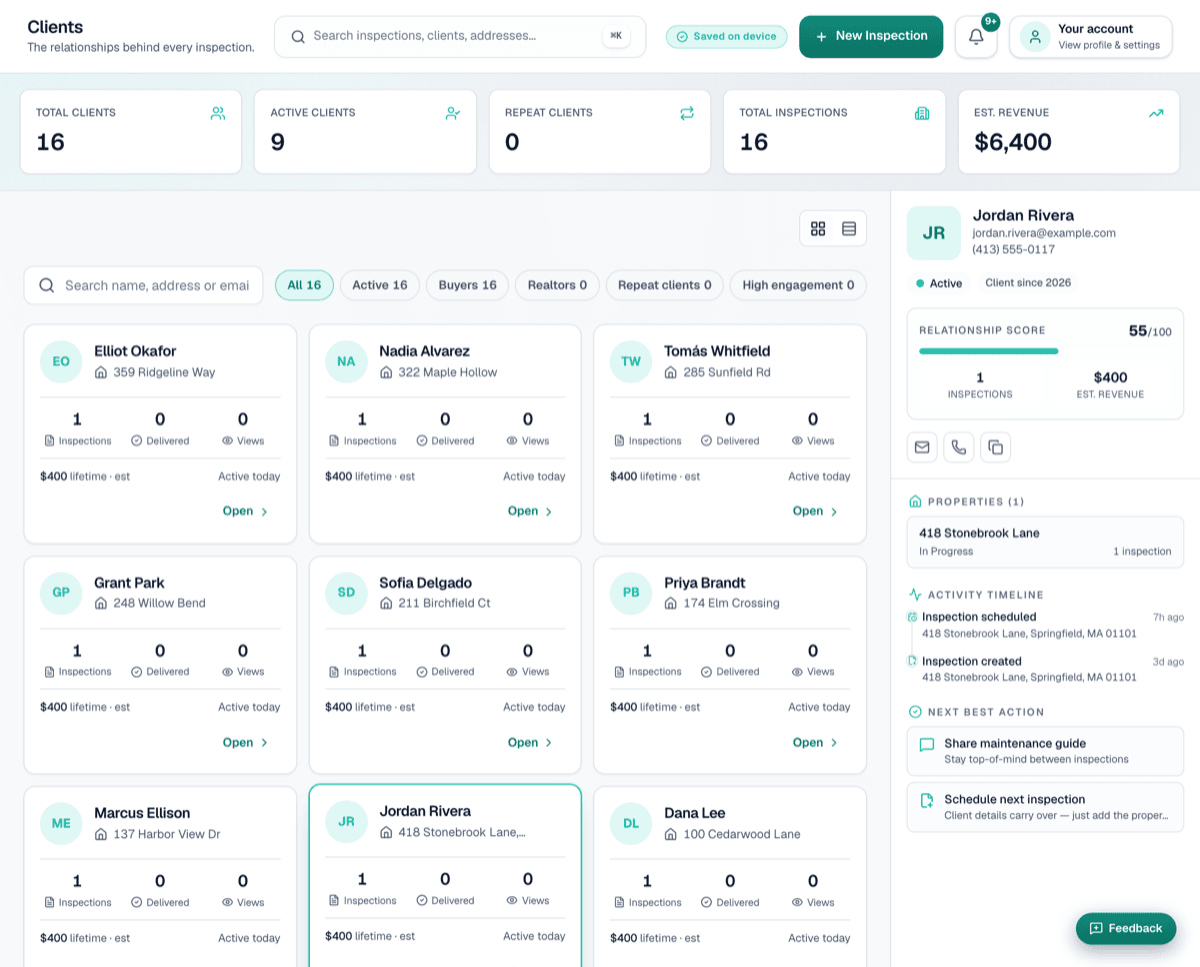Image resolution: width=1200 pixels, height=967 pixels.
Task: Select Jordan Rivera card name
Action: point(425,811)
